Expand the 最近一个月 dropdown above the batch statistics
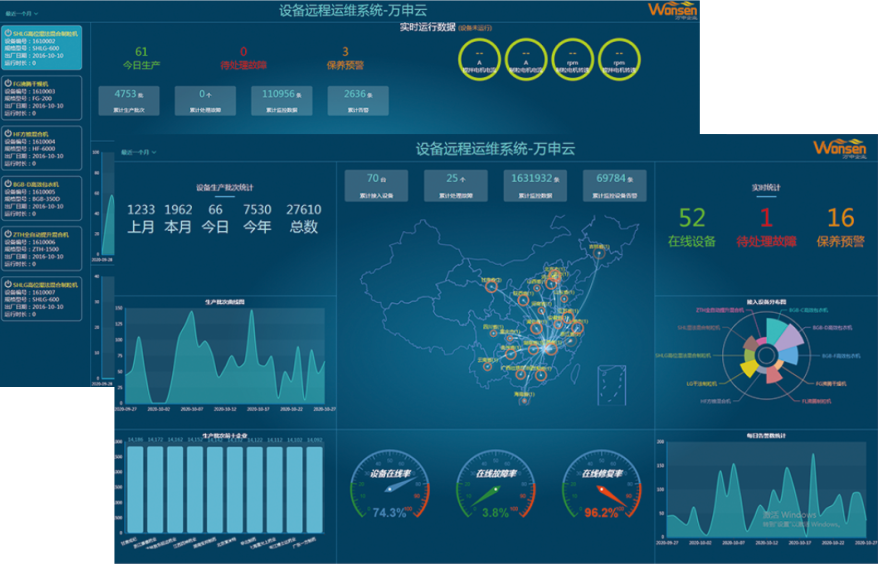The height and width of the screenshot is (564, 878). [x=140, y=152]
